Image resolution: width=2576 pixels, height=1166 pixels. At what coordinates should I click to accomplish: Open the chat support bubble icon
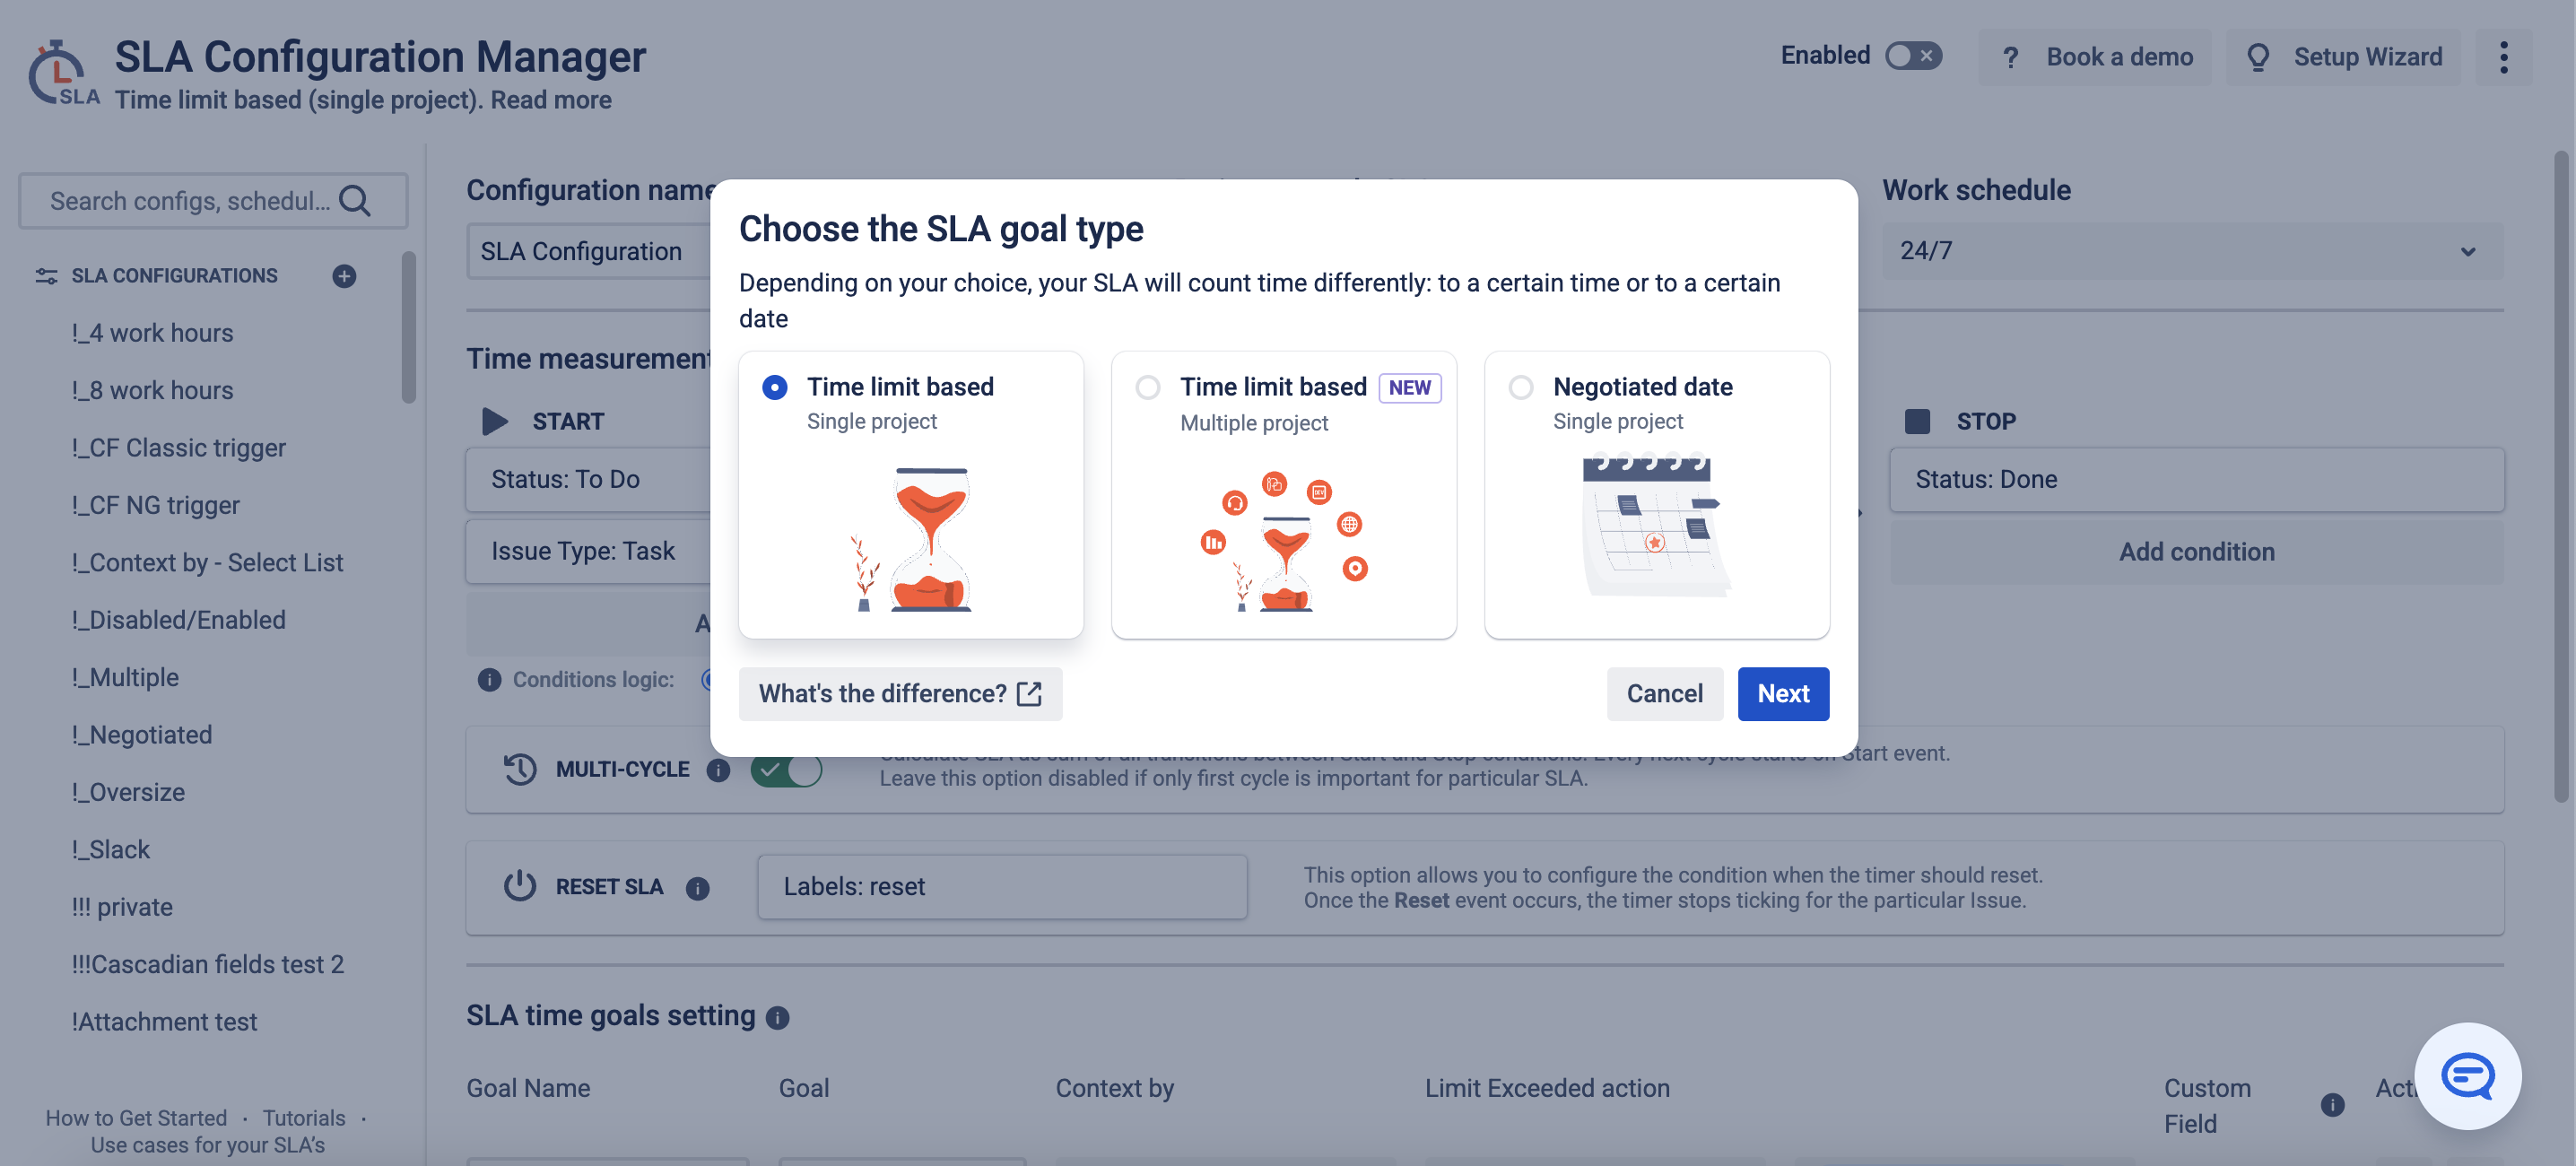2467,1076
